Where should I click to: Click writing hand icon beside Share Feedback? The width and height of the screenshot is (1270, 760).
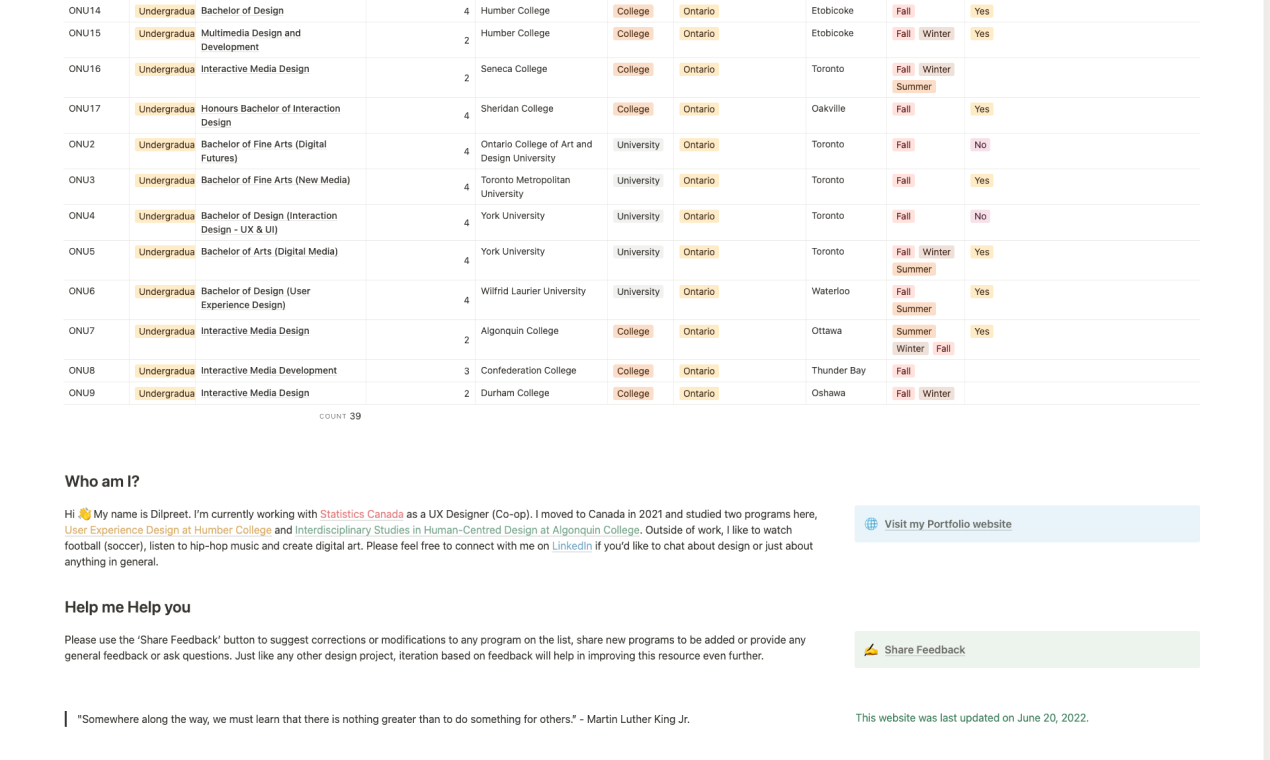pos(871,650)
